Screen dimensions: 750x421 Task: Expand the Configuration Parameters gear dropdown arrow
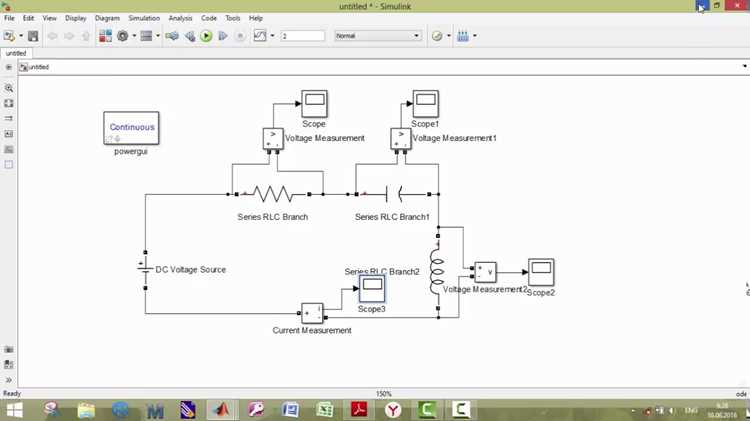pos(134,36)
